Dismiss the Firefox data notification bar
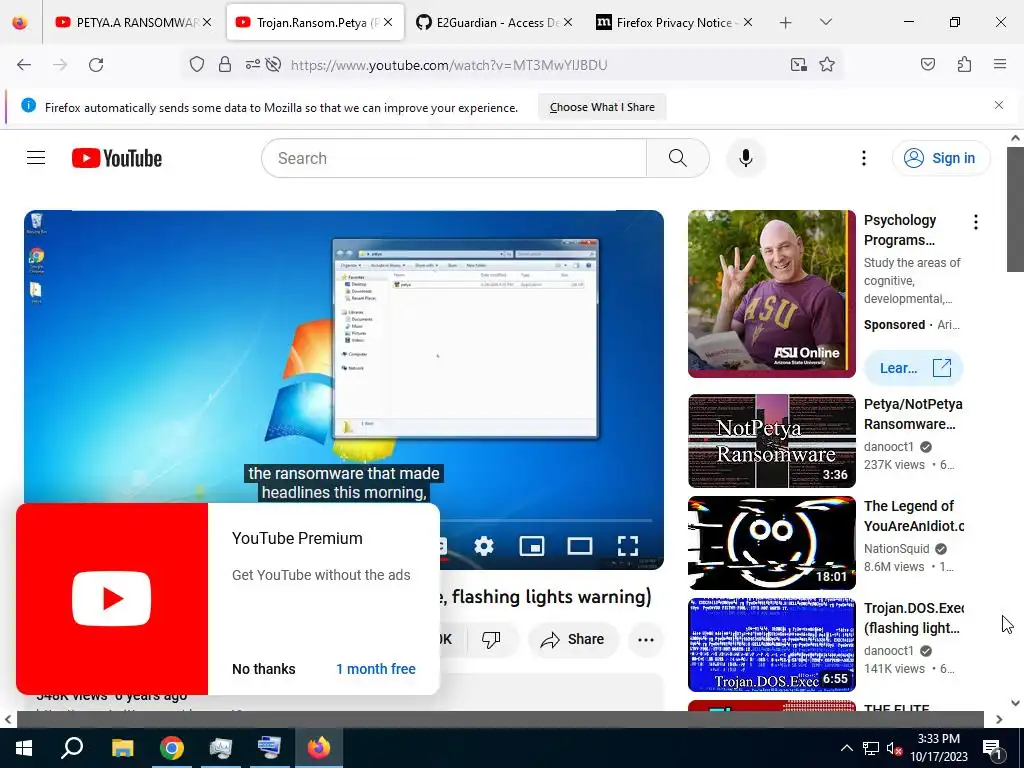The image size is (1024, 768). click(x=999, y=105)
